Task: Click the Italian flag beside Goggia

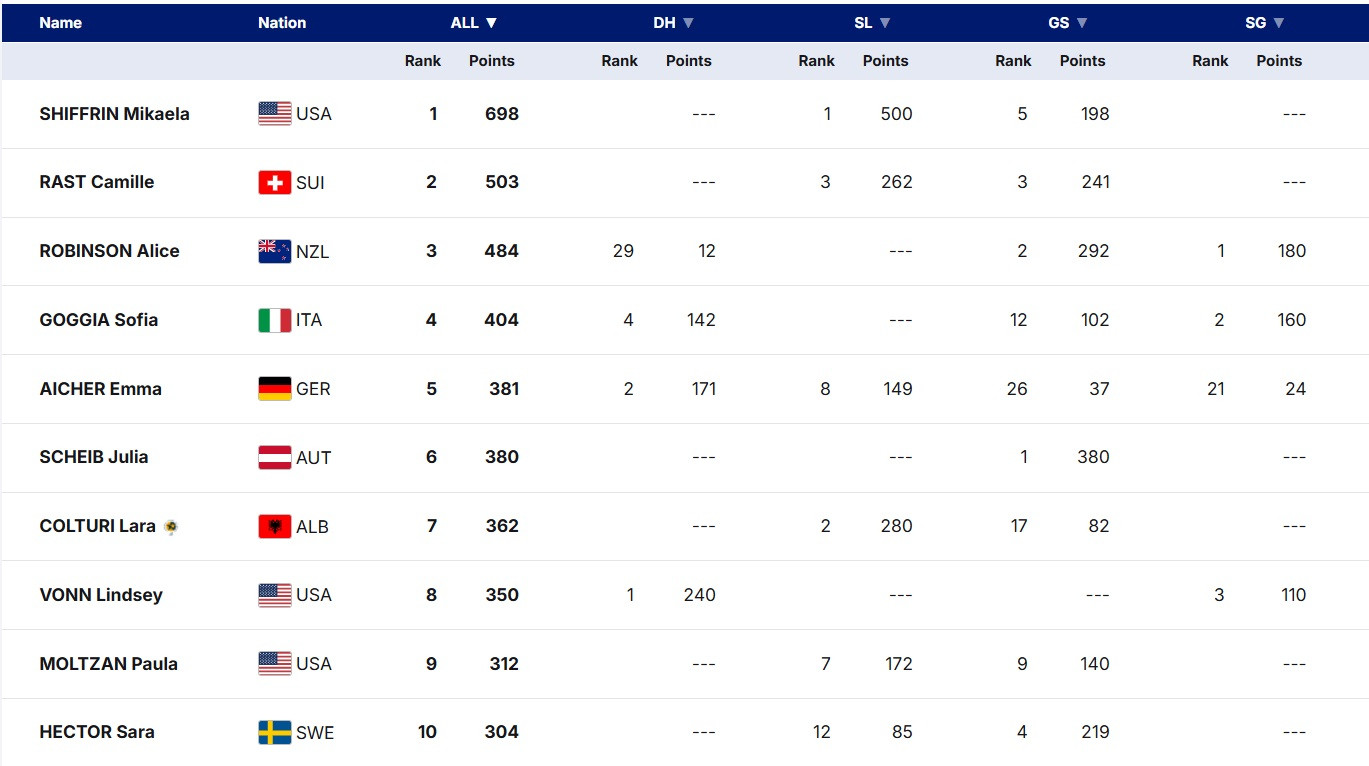Action: [275, 320]
